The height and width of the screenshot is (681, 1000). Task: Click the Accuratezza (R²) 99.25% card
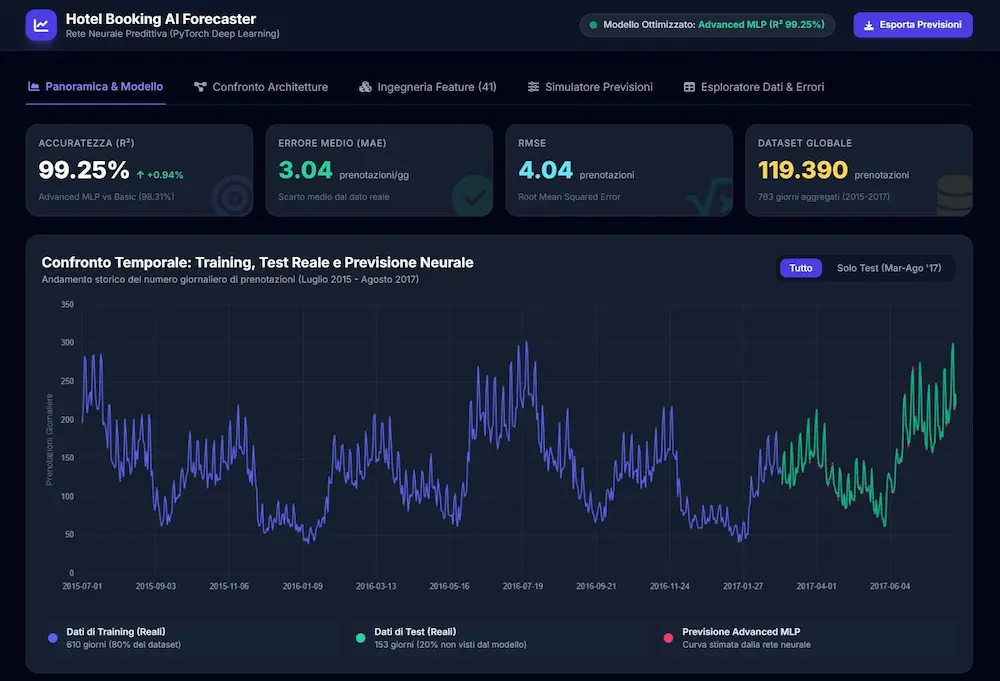[139, 170]
